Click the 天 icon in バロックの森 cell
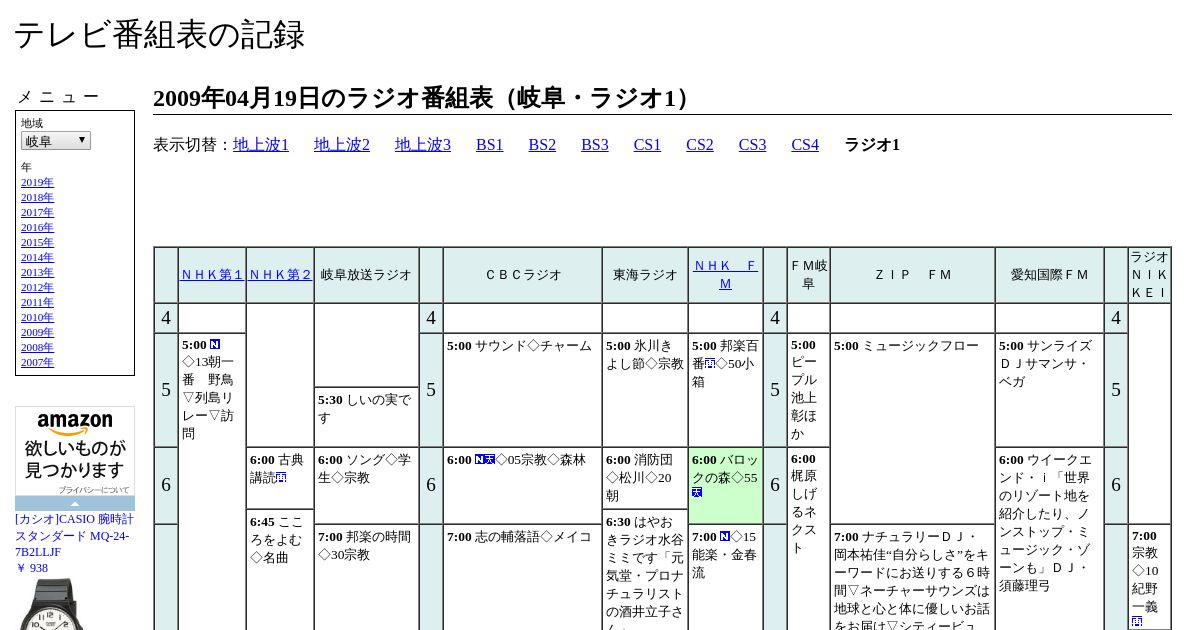 pos(697,492)
